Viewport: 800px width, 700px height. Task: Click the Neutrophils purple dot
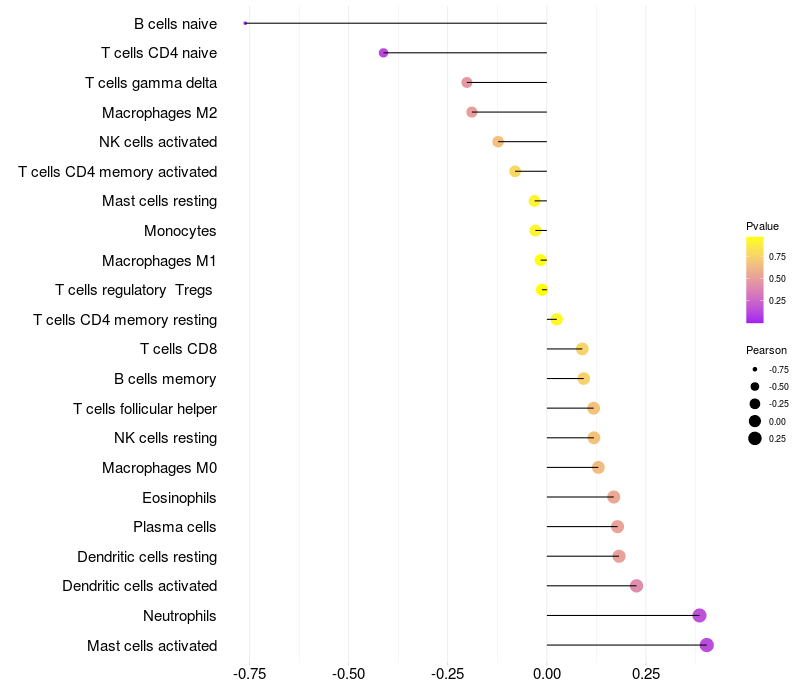(699, 615)
